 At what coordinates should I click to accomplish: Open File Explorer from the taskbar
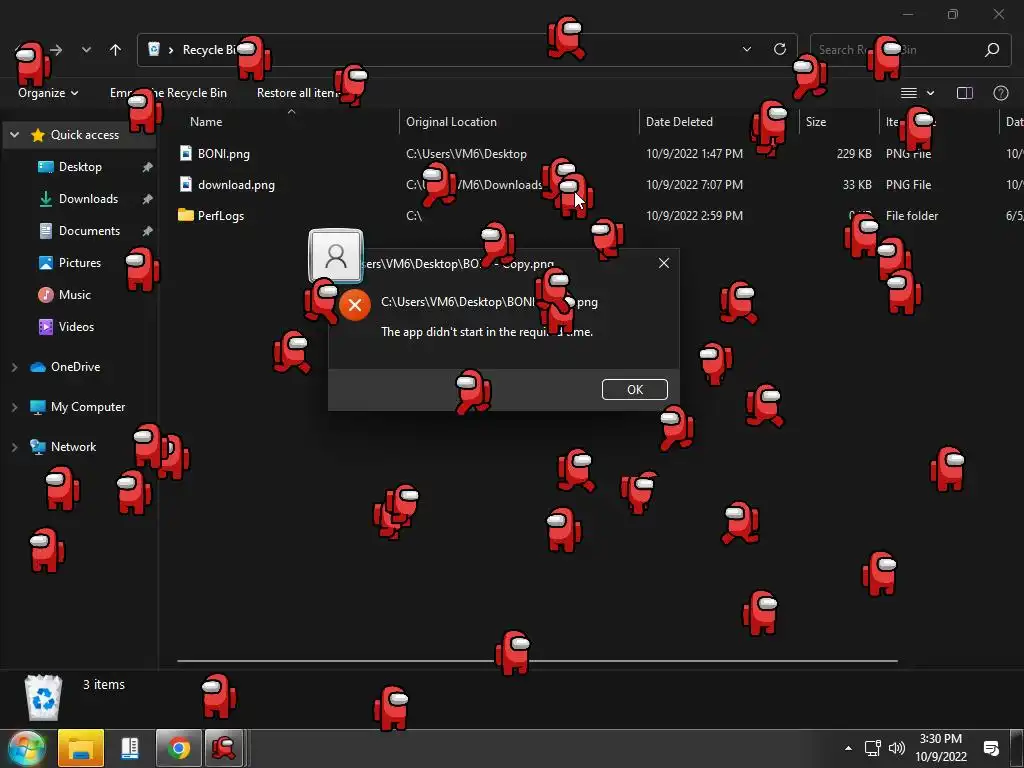(x=81, y=748)
